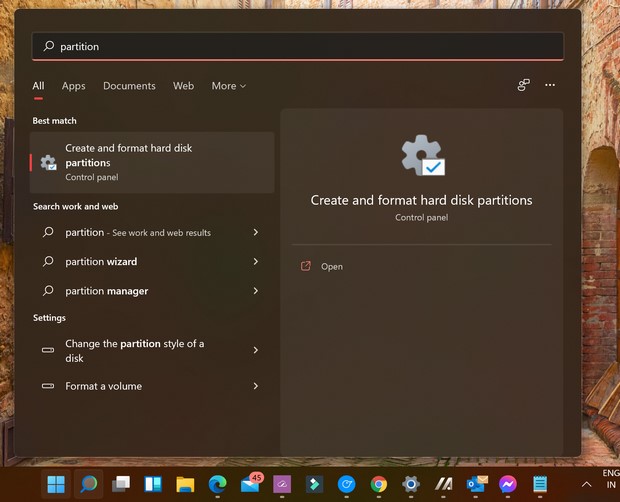Expand the More filter dropdown

[x=228, y=86]
